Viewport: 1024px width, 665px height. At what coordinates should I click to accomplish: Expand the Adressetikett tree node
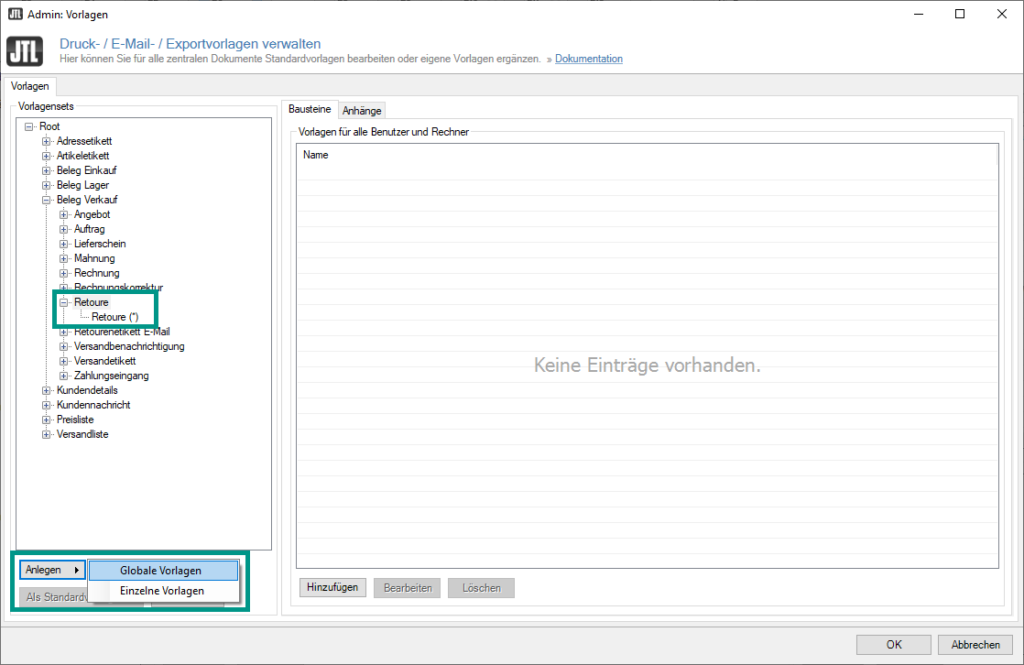click(46, 141)
